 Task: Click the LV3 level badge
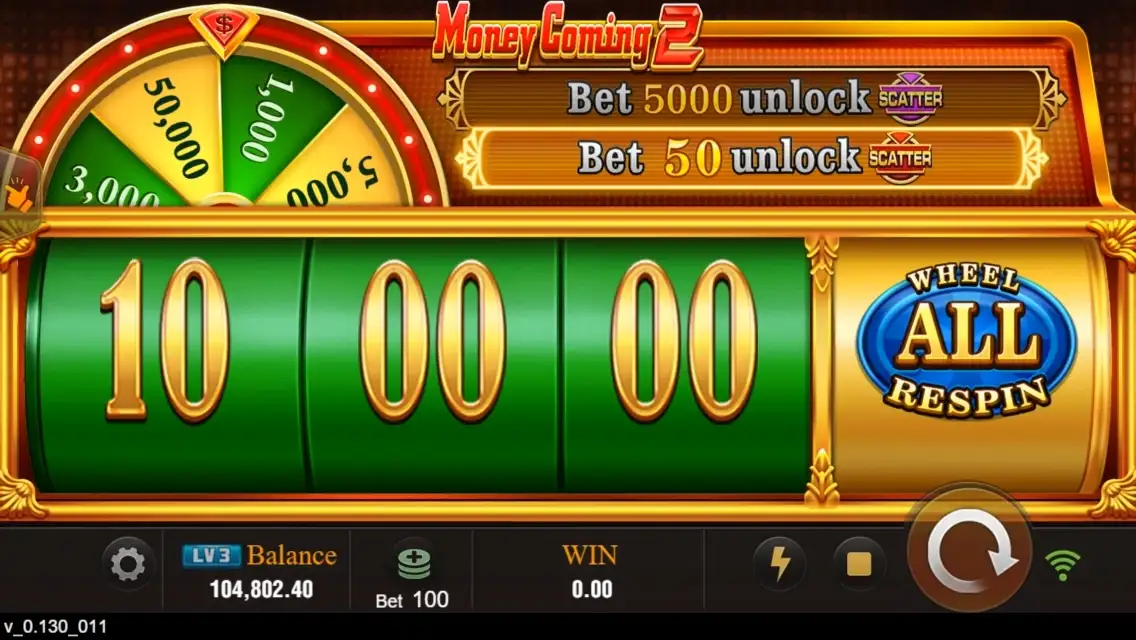tap(212, 556)
